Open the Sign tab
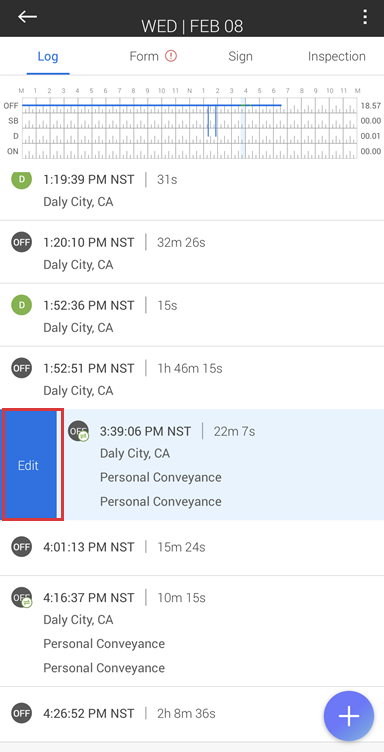The width and height of the screenshot is (384, 752). (240, 56)
